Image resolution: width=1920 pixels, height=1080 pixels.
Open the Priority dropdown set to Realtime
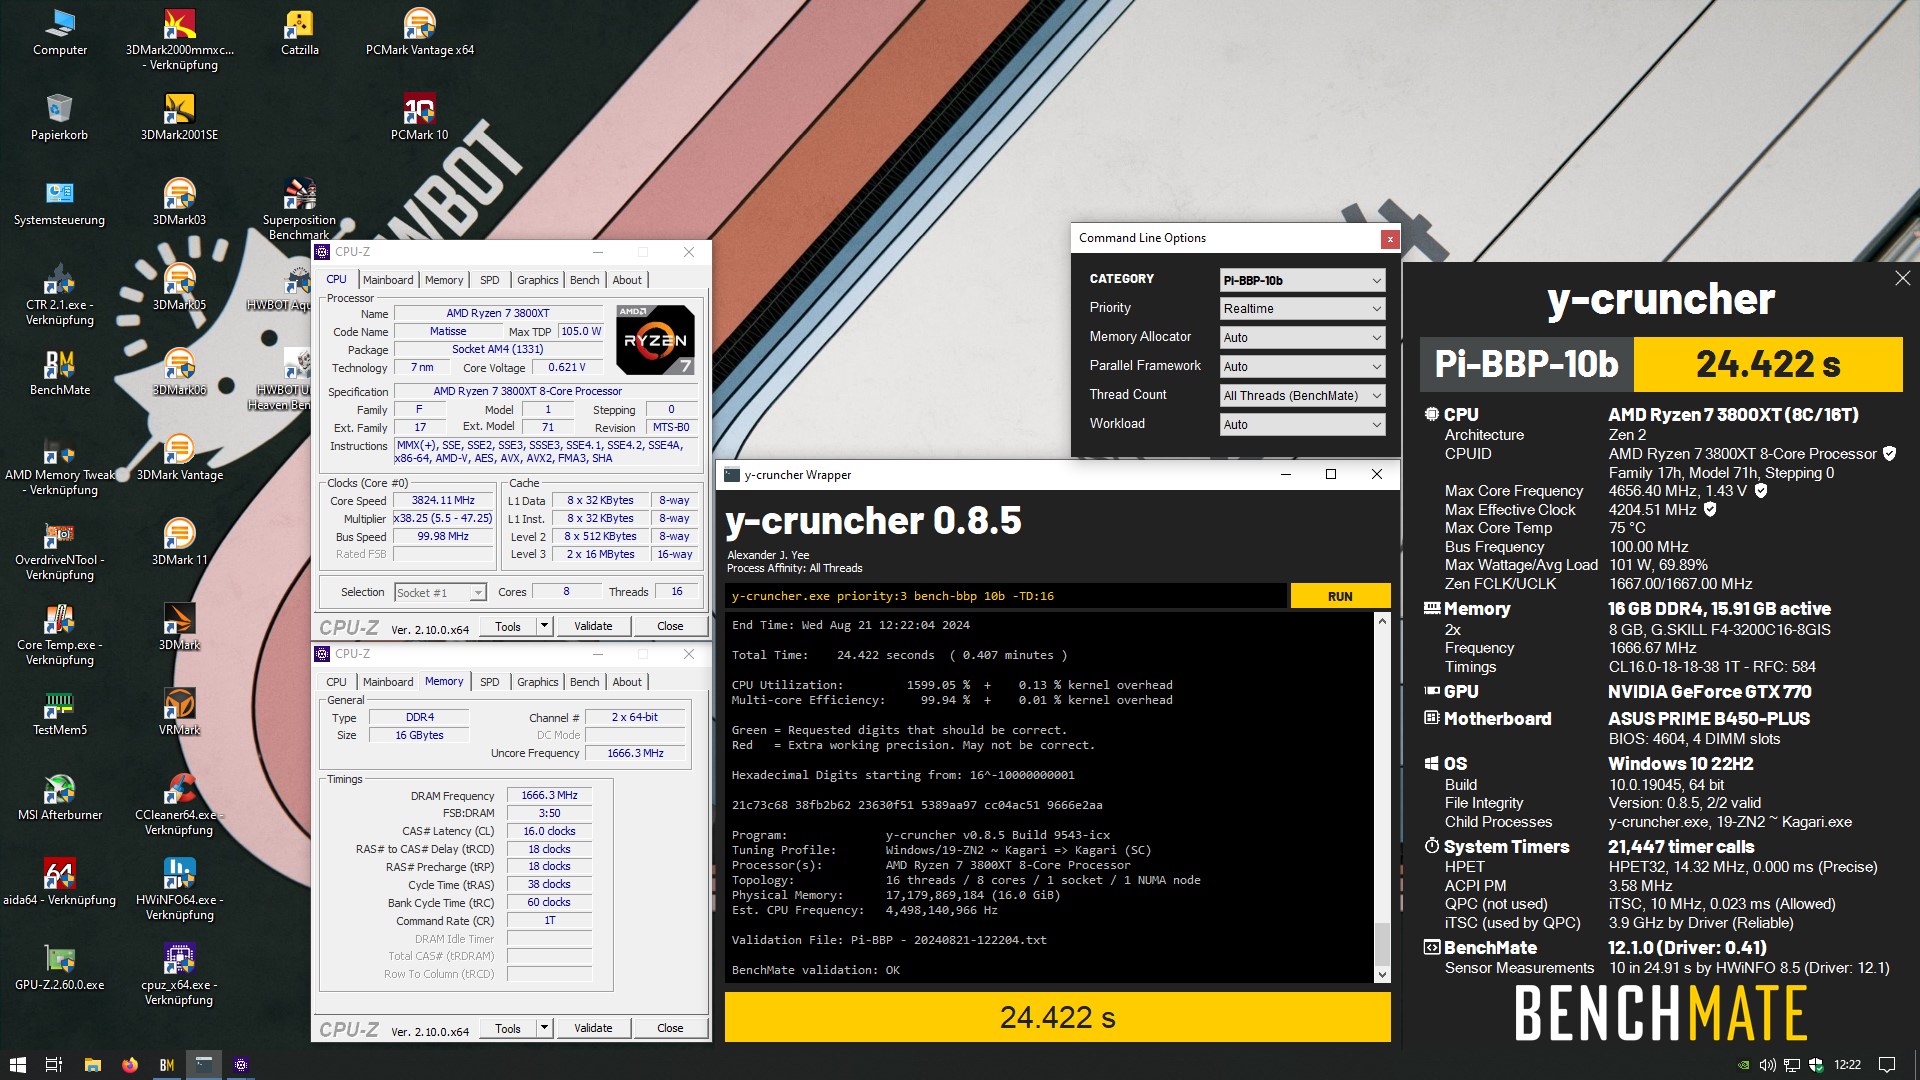(1302, 309)
